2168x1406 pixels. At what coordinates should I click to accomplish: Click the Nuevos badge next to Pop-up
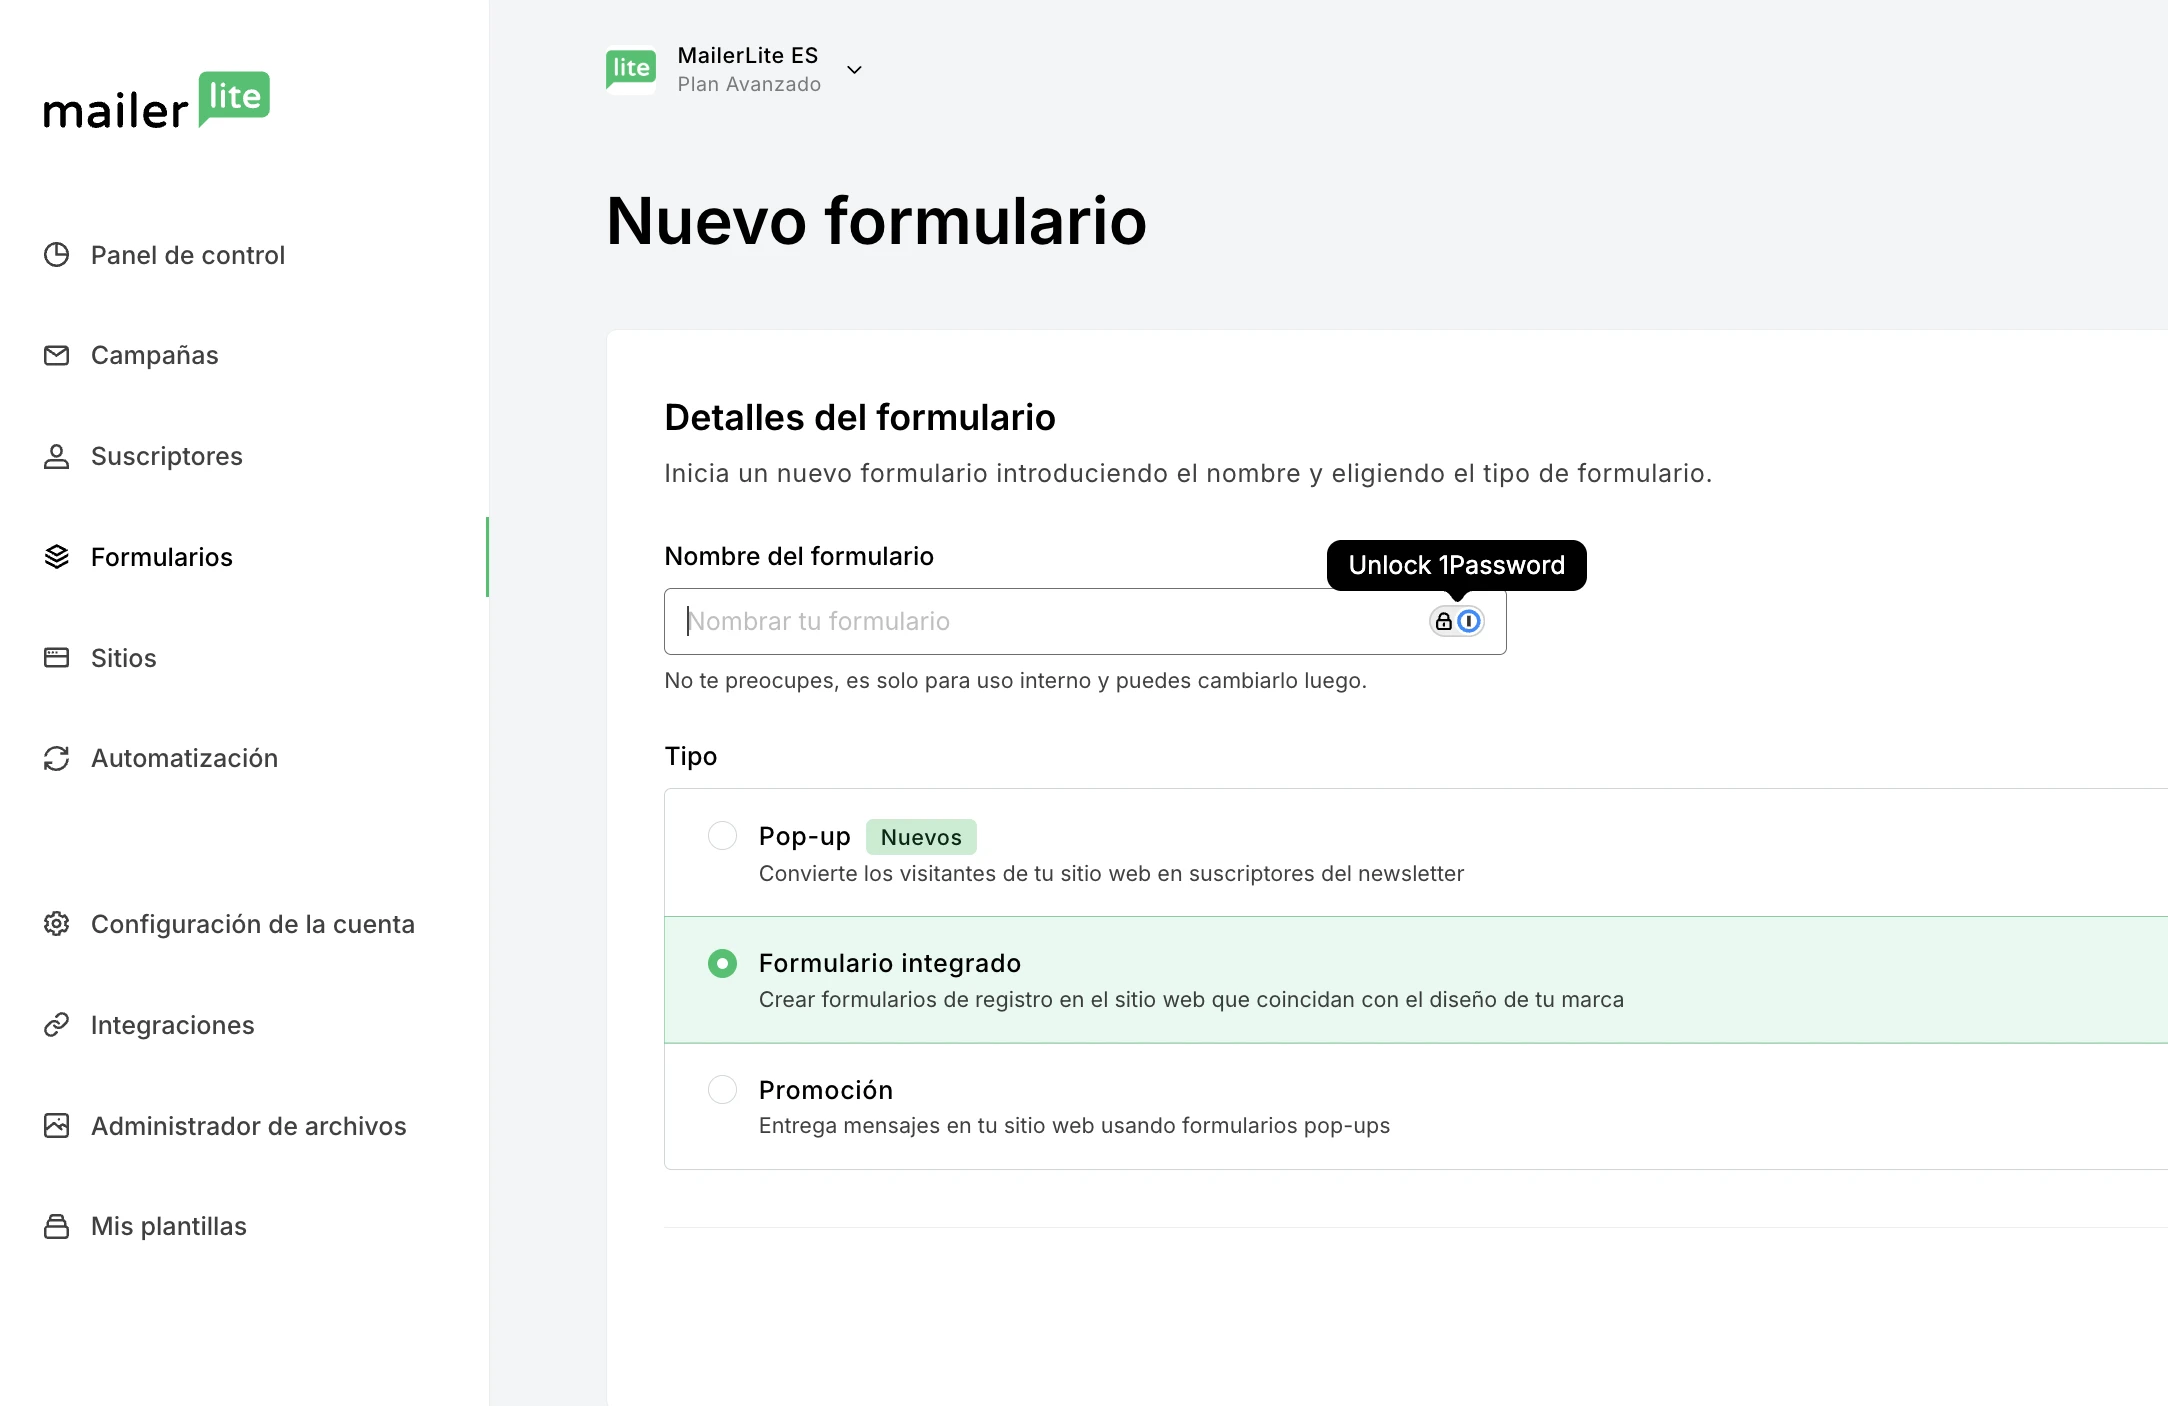pos(920,837)
